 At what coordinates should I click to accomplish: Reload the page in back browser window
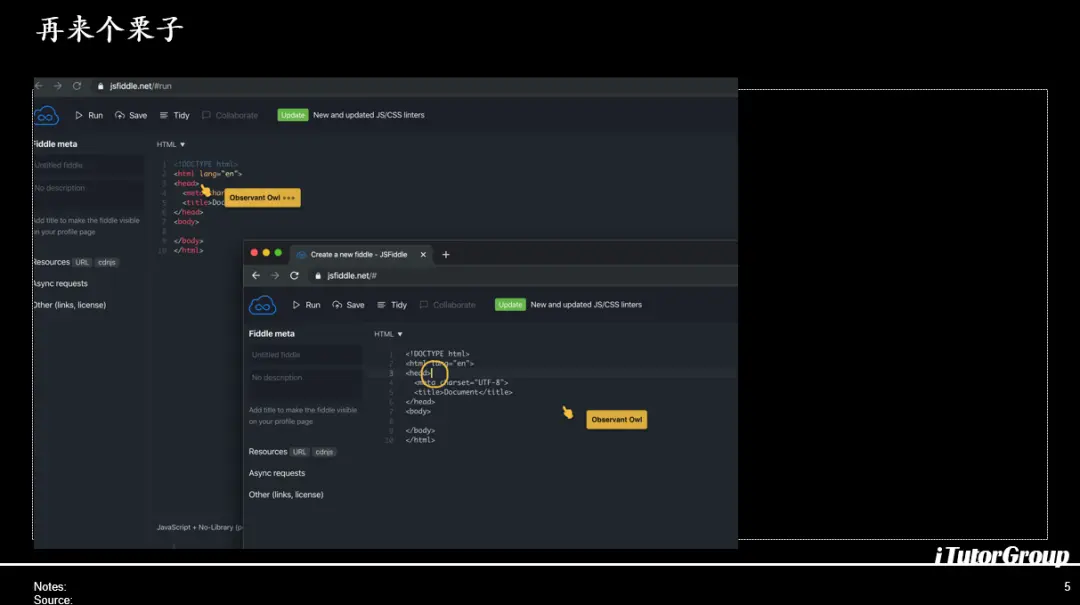click(x=77, y=86)
